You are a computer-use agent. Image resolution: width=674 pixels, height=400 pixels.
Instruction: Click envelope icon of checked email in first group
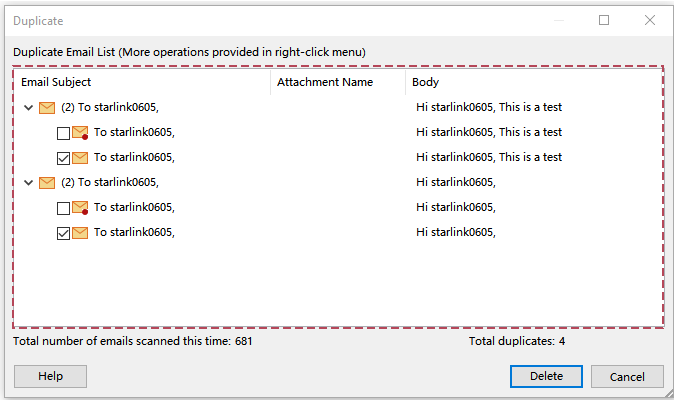(81, 157)
